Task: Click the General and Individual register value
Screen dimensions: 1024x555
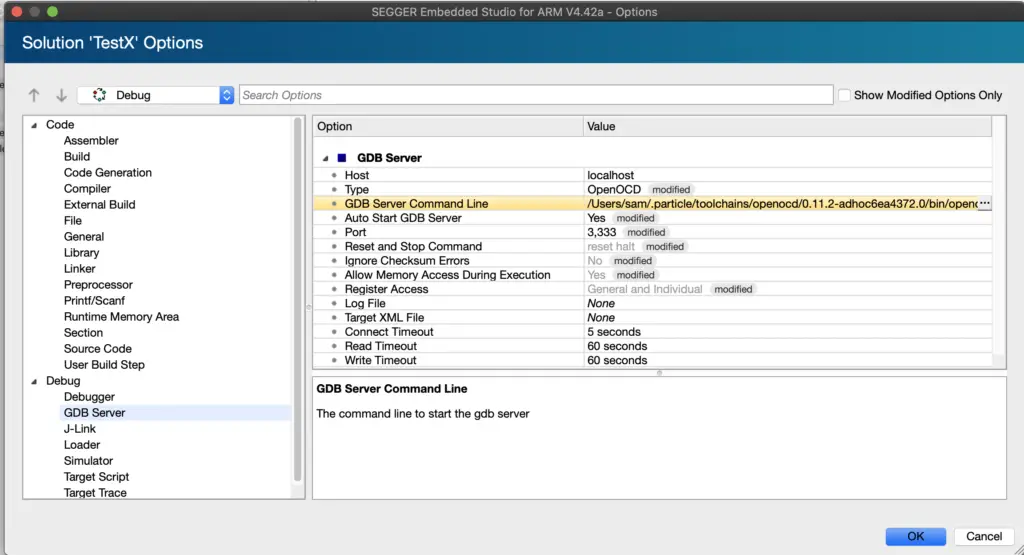Action: pyautogui.click(x=645, y=289)
